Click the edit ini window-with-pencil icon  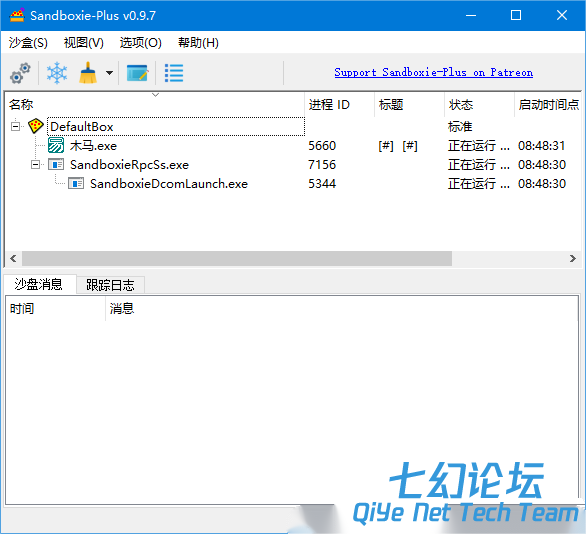click(x=138, y=73)
